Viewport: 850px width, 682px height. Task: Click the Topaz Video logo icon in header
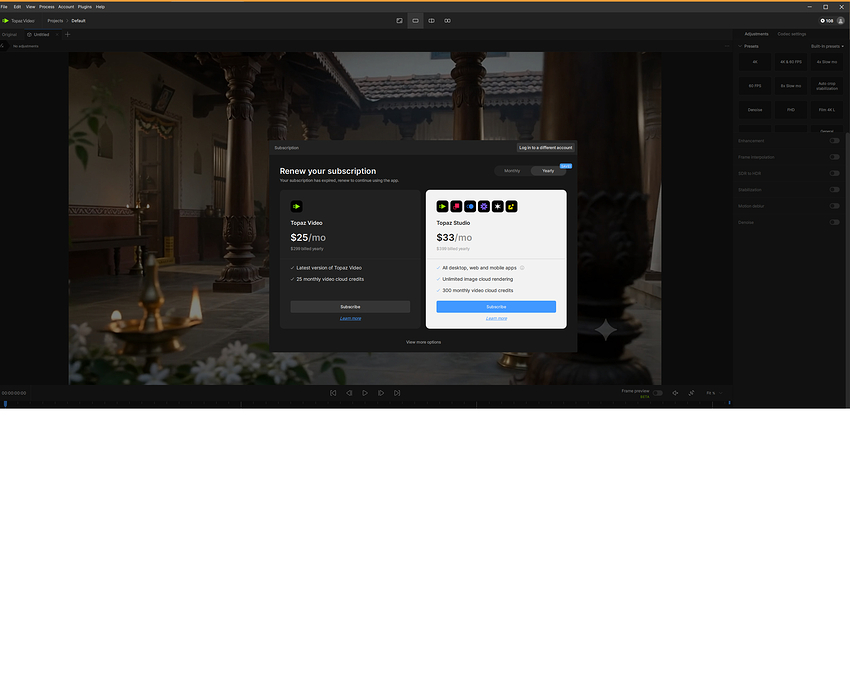5,21
